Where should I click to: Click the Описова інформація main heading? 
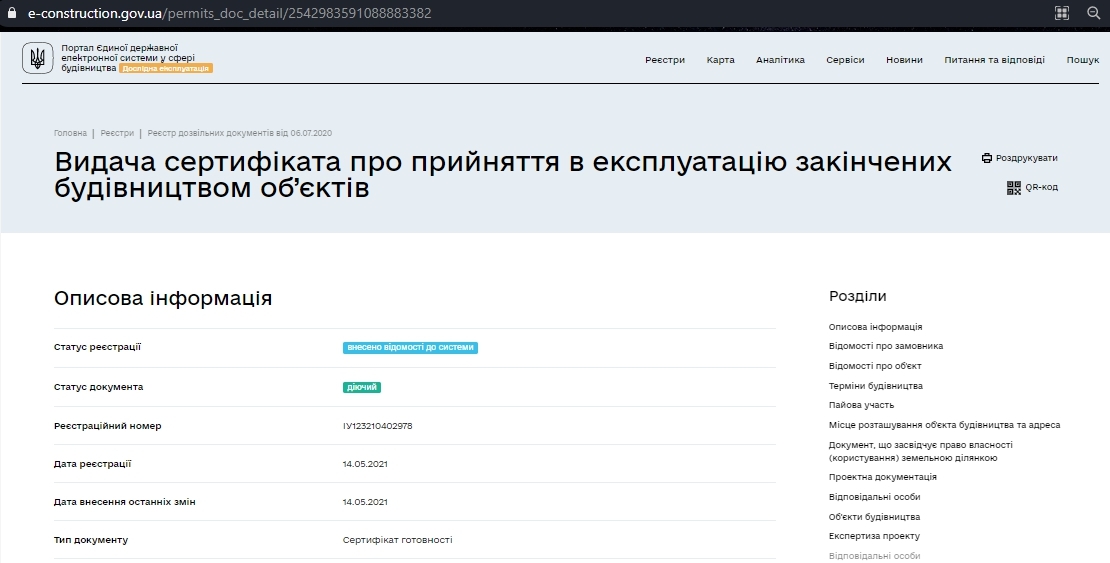tap(163, 298)
